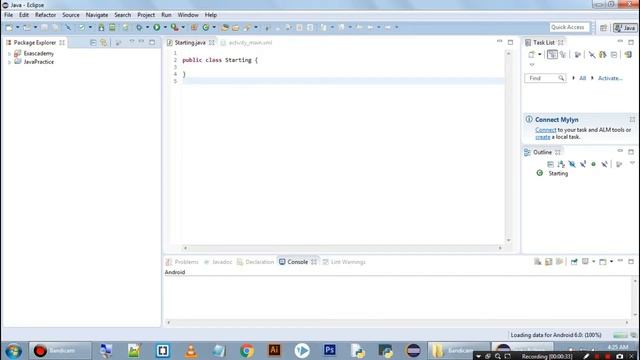The height and width of the screenshot is (360, 640).
Task: Open Google Chrome from the taskbar
Action: coord(247,351)
